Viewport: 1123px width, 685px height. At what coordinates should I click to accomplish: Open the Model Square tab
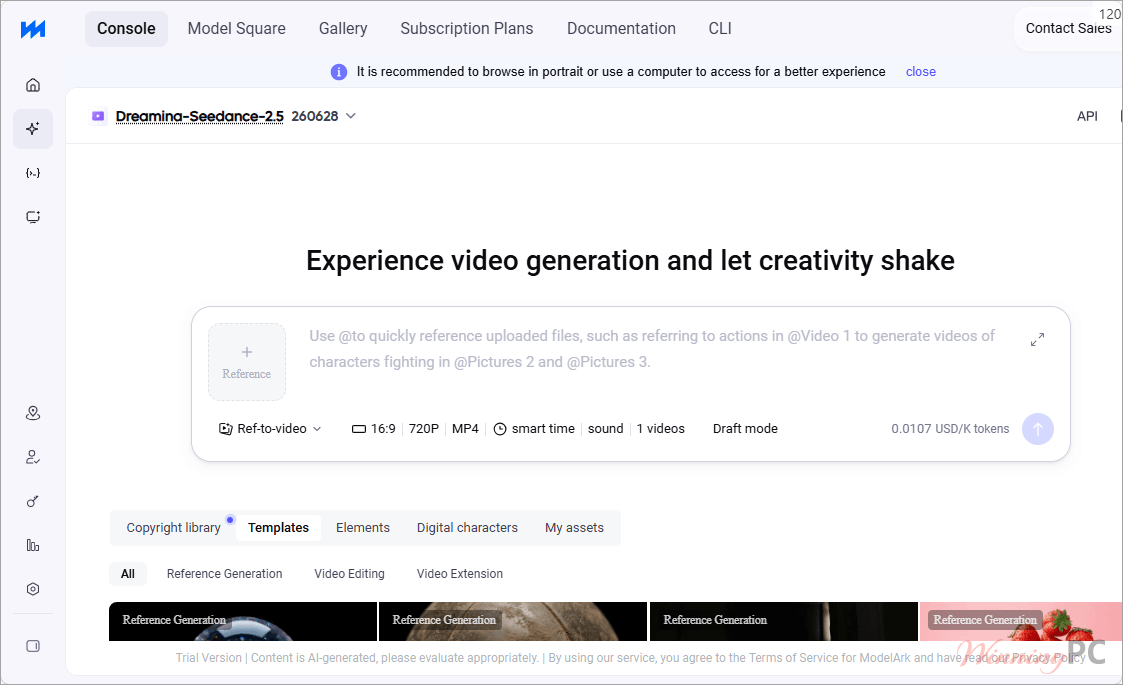236,29
